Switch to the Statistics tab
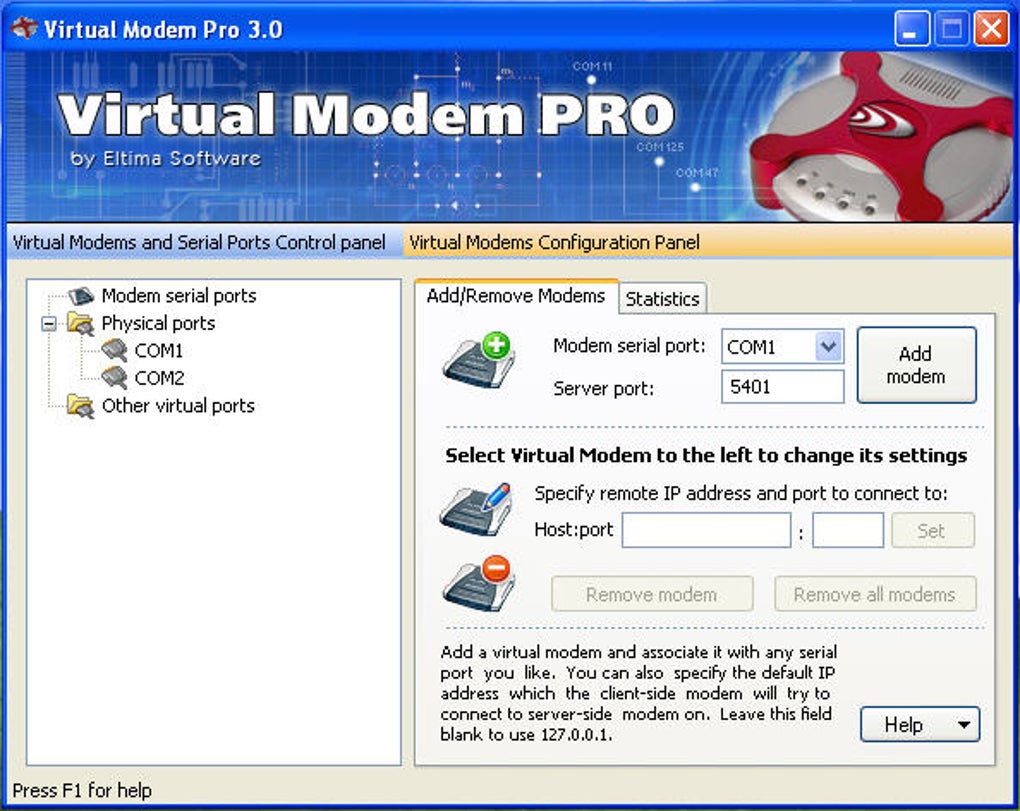1020x811 pixels. [662, 299]
